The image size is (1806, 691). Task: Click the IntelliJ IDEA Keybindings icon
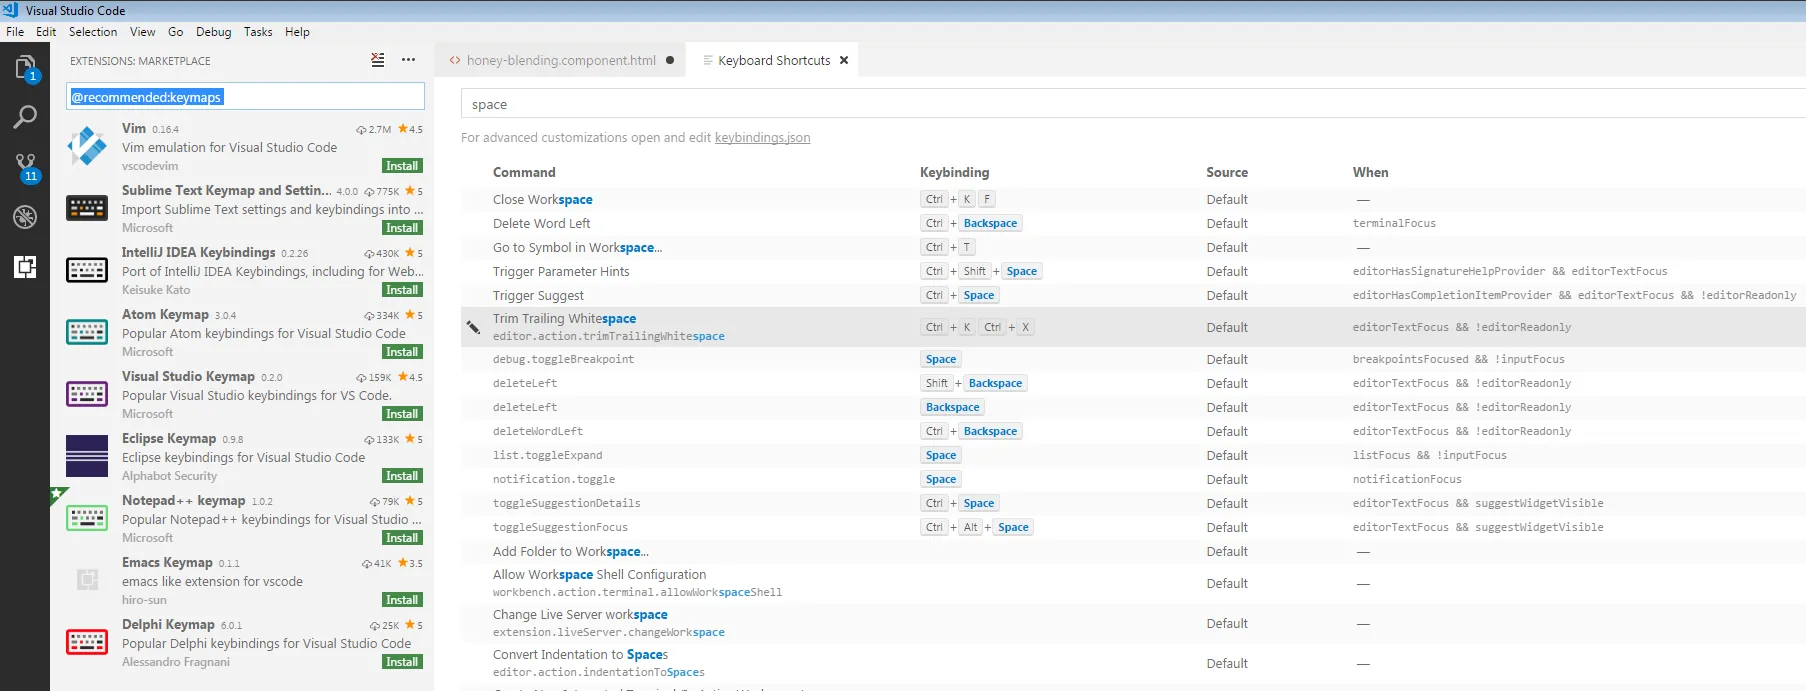coord(87,270)
